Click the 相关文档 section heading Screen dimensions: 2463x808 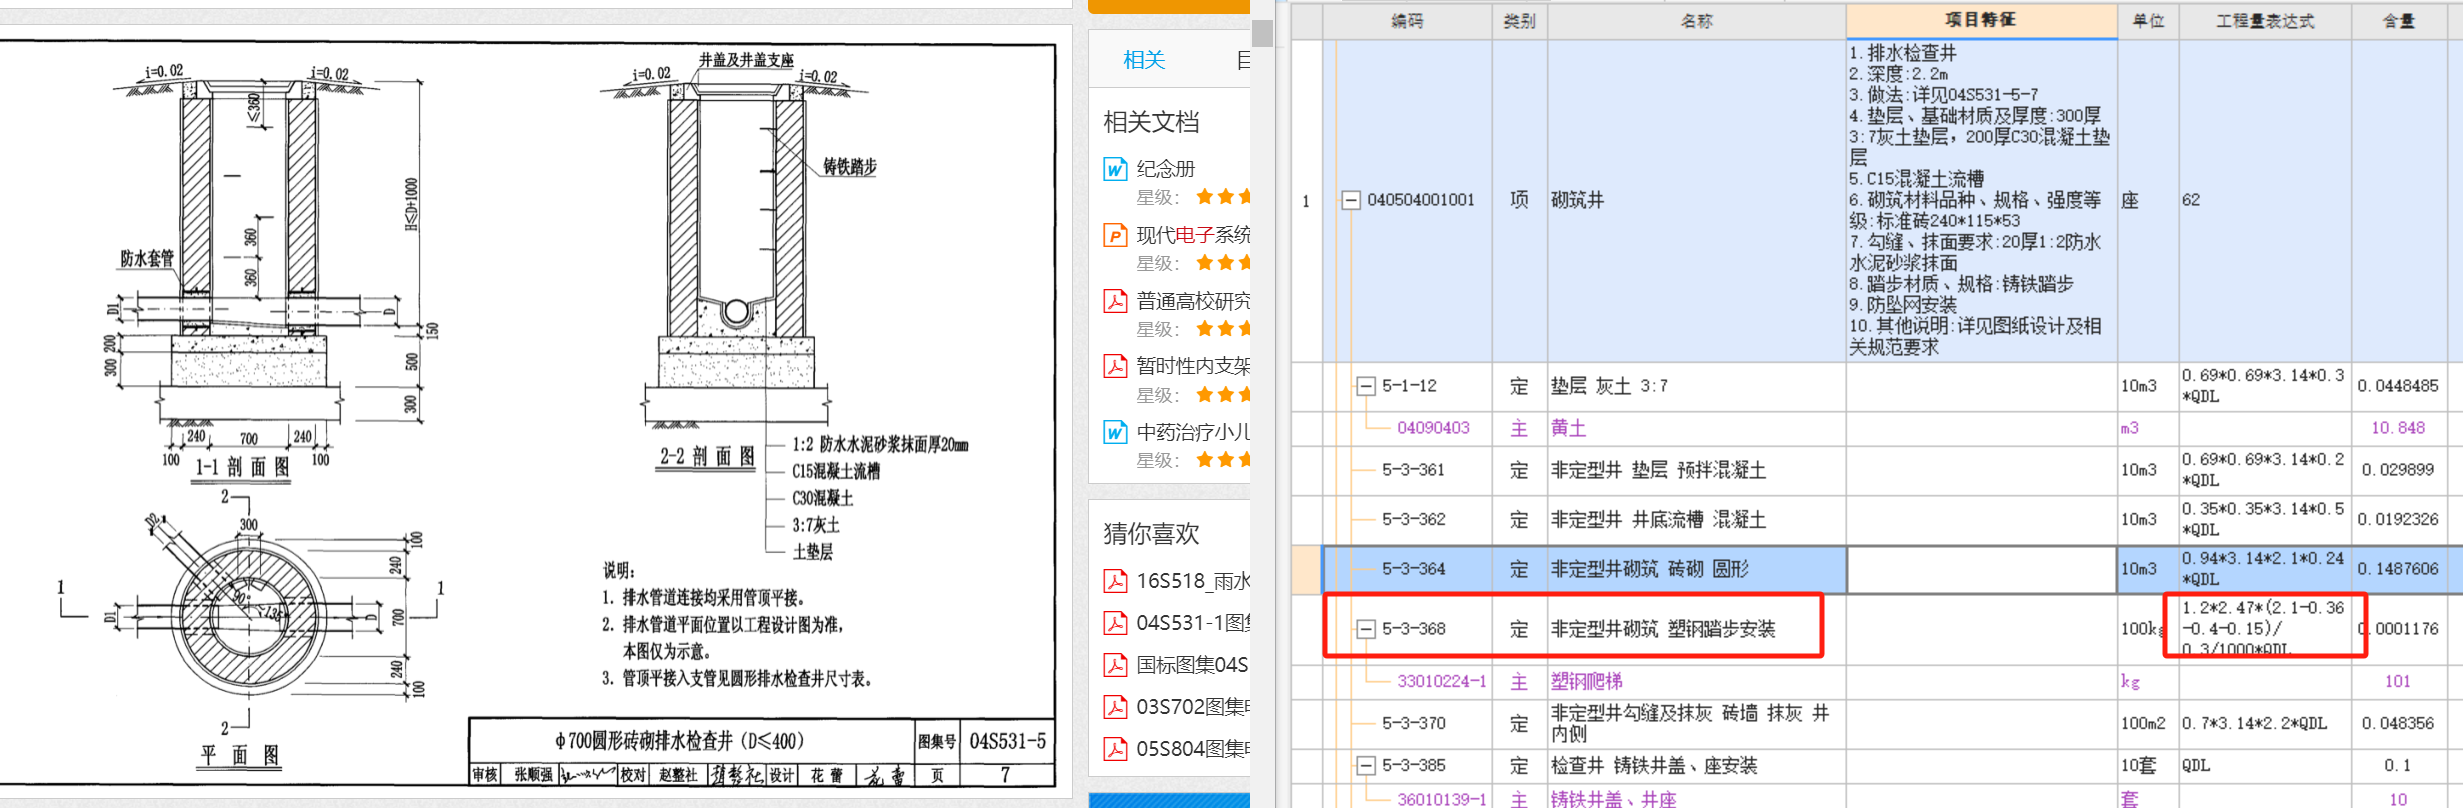click(1151, 122)
